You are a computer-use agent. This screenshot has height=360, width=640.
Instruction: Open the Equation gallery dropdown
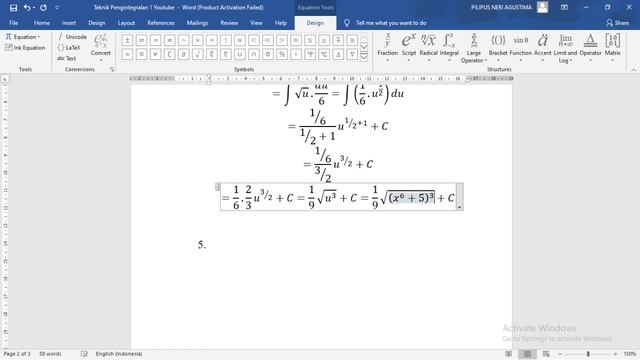click(x=23, y=37)
